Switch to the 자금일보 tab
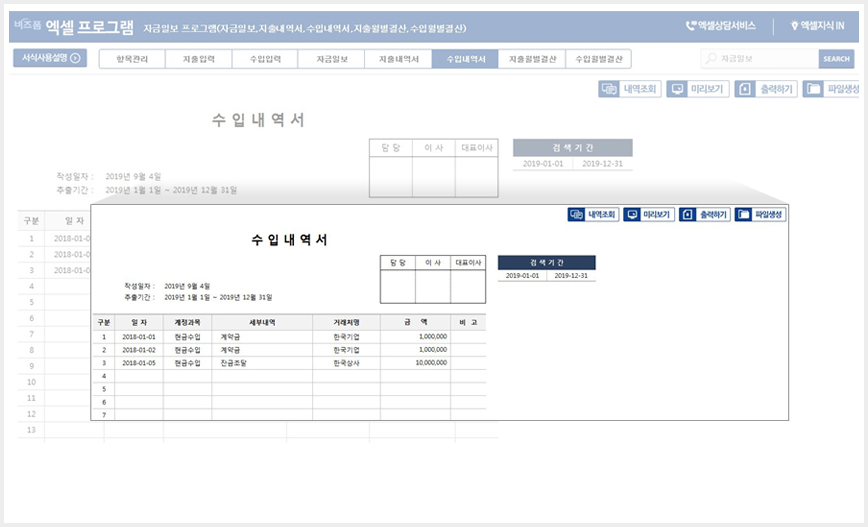Image resolution: width=868 pixels, height=527 pixels. point(332,59)
